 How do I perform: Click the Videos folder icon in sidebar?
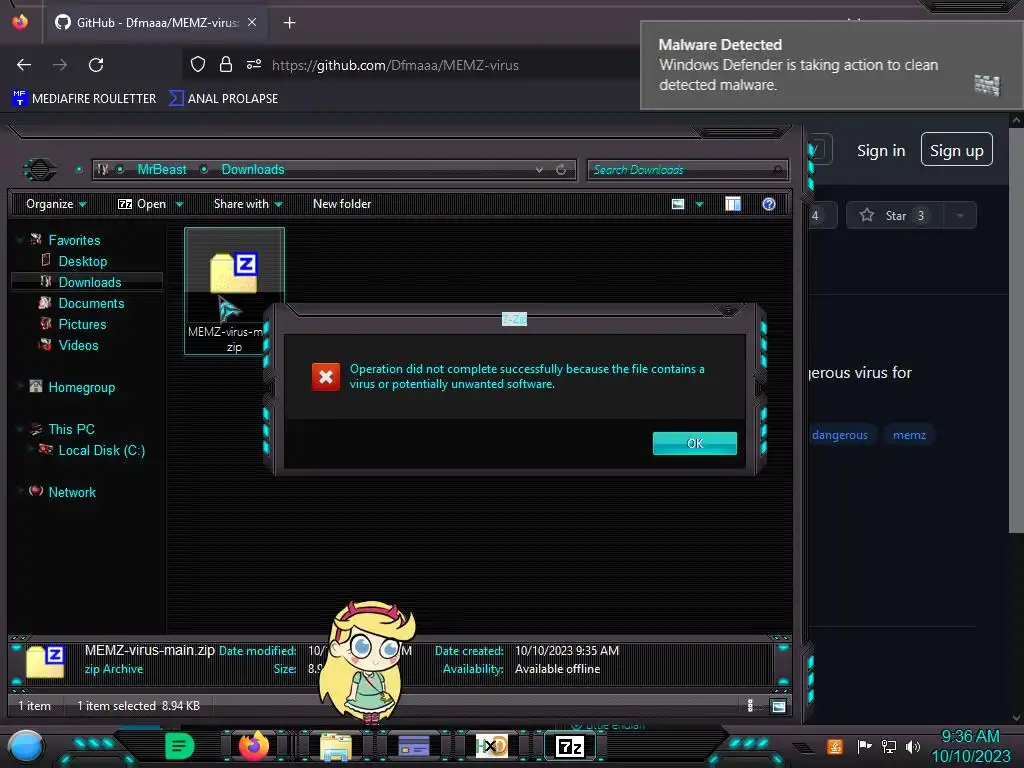[45, 344]
